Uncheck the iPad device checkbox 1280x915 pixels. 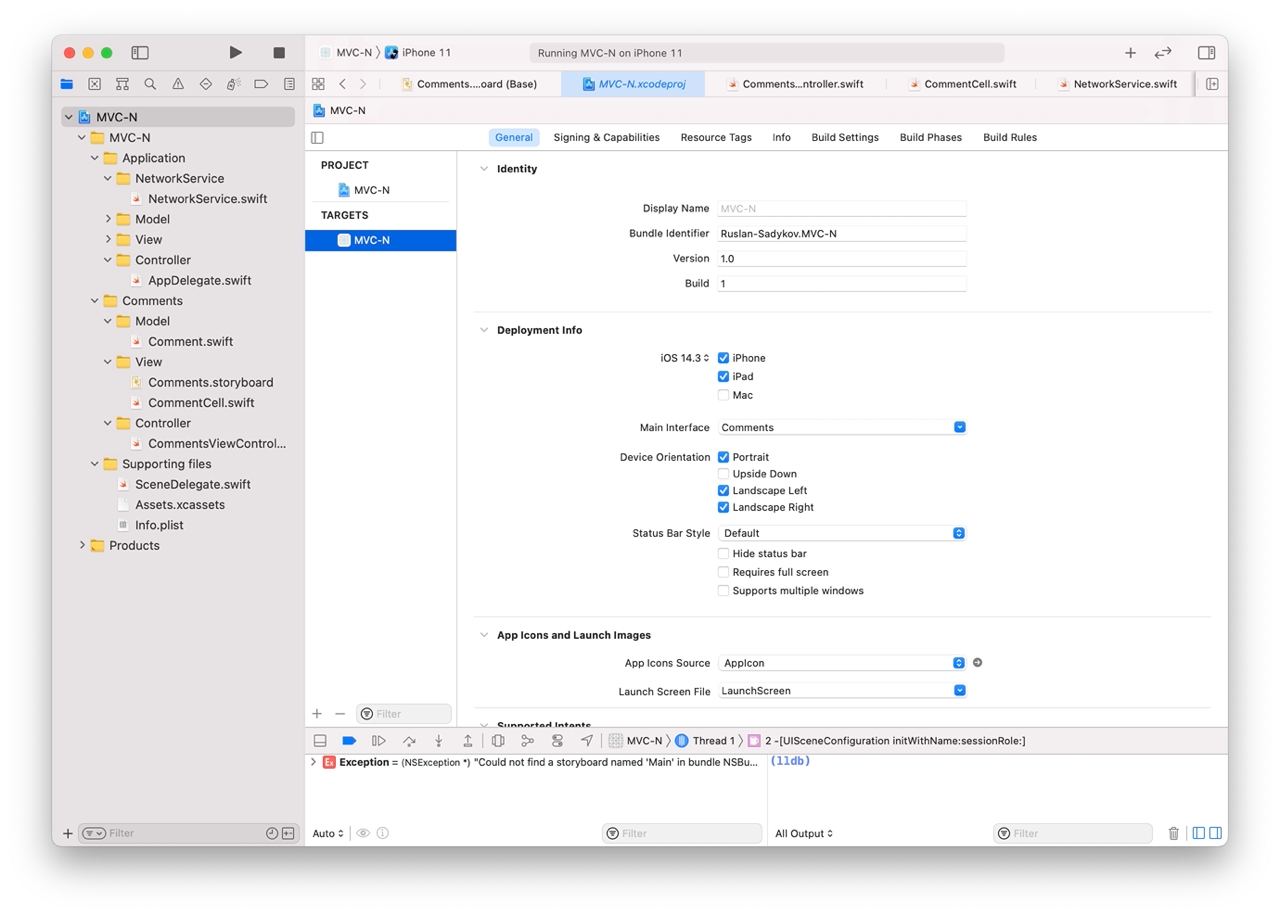pos(723,377)
